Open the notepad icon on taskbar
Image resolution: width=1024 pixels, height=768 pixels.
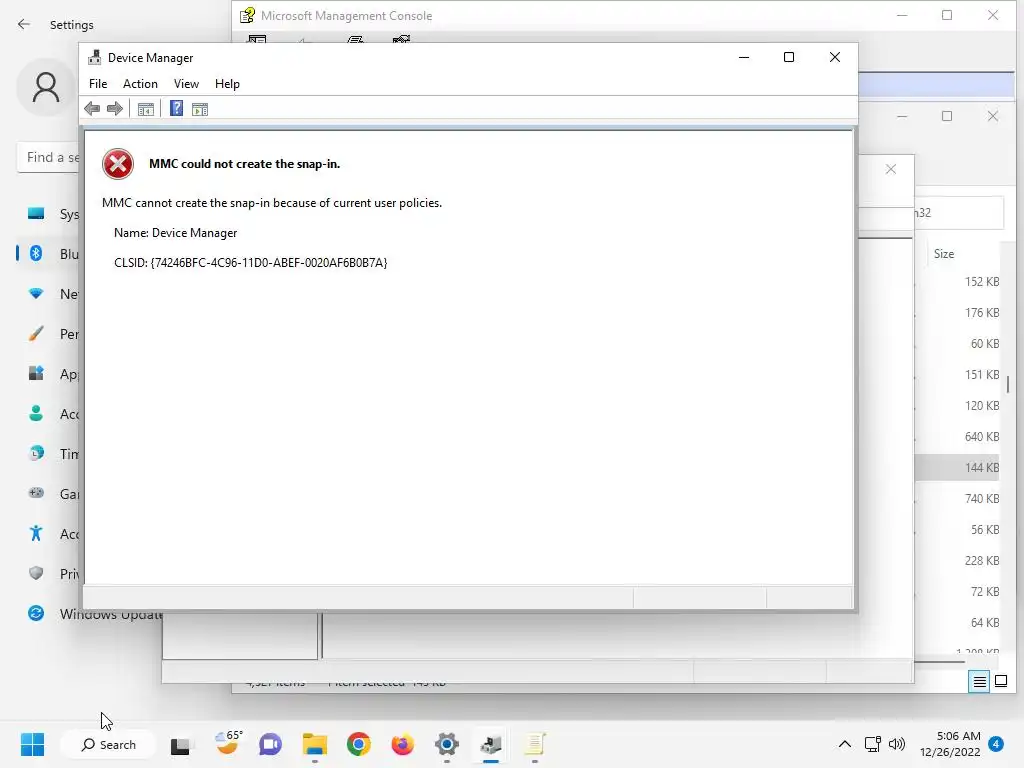[535, 744]
